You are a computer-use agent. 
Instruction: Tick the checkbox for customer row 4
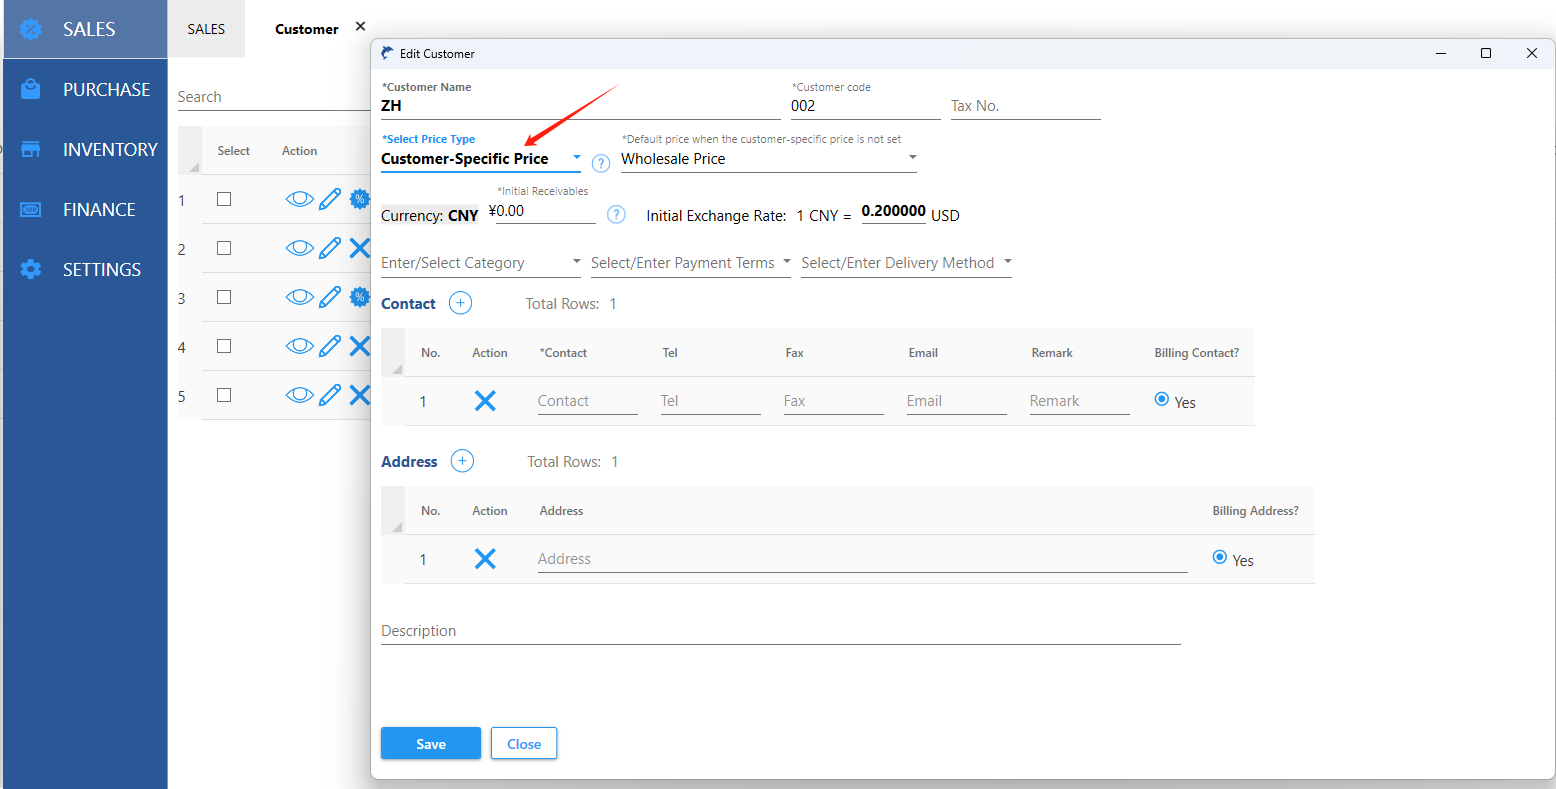tap(224, 346)
